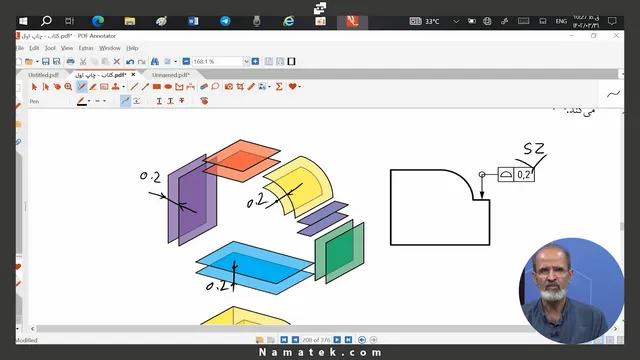Pick the Arrow drawing tool
640x360 pixels.
pyautogui.click(x=145, y=87)
